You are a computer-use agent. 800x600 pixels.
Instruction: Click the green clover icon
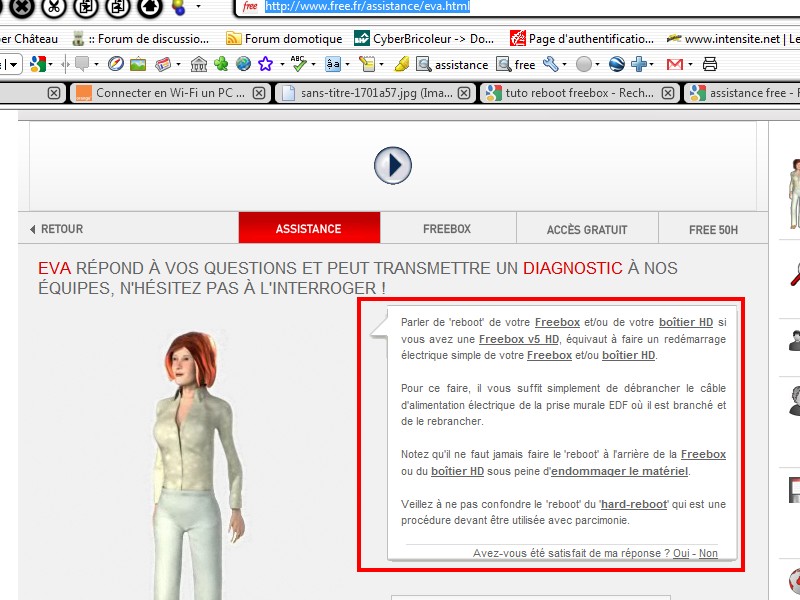click(x=221, y=64)
